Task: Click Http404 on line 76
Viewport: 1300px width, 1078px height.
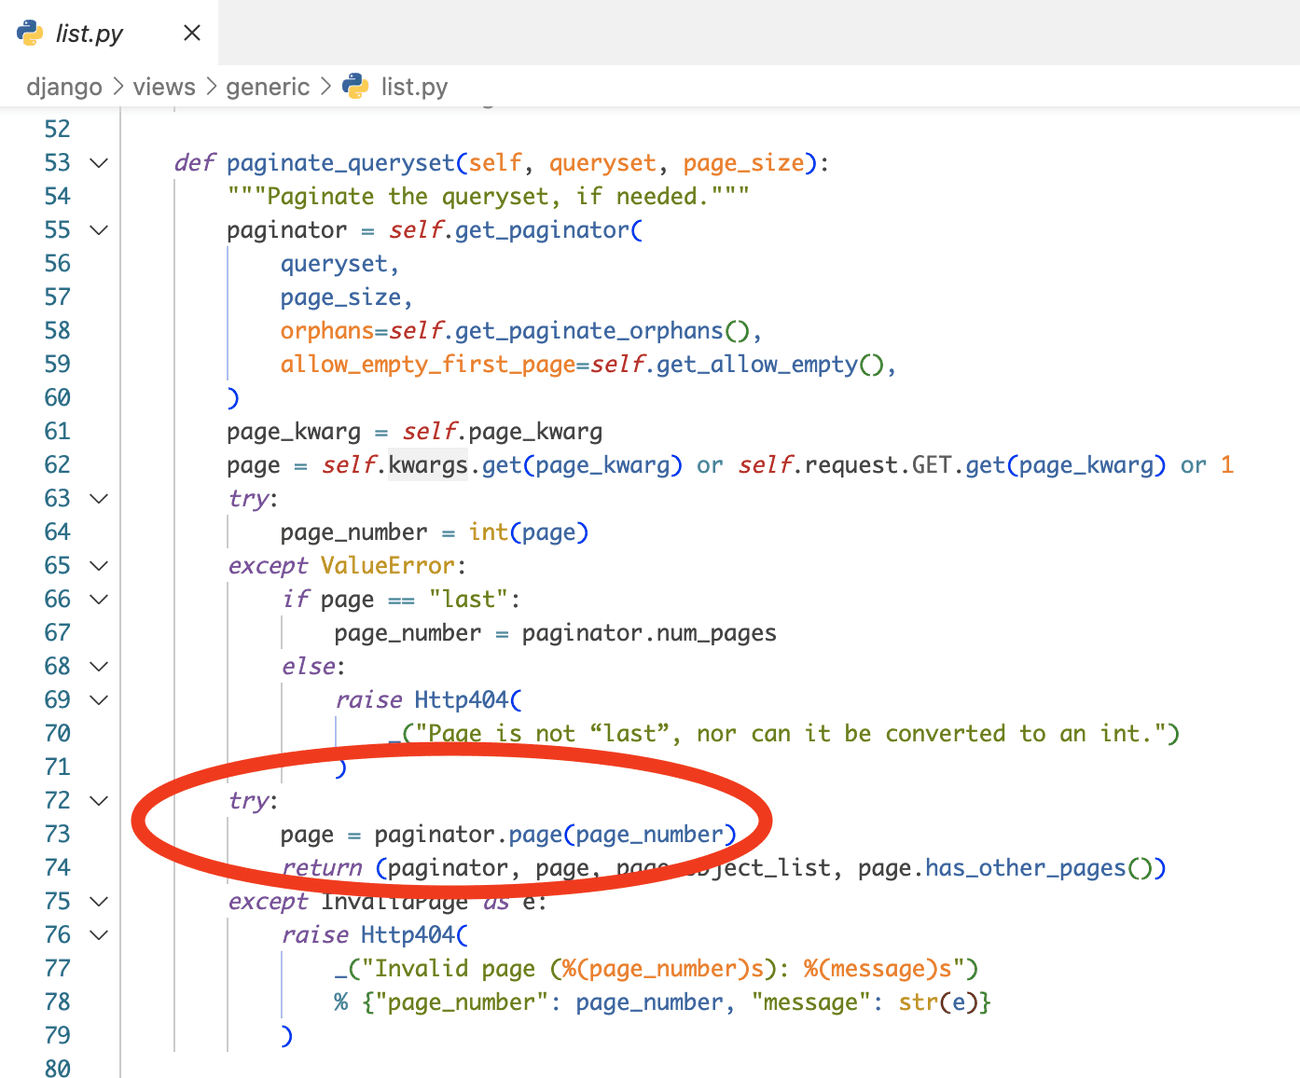Action: click(407, 935)
